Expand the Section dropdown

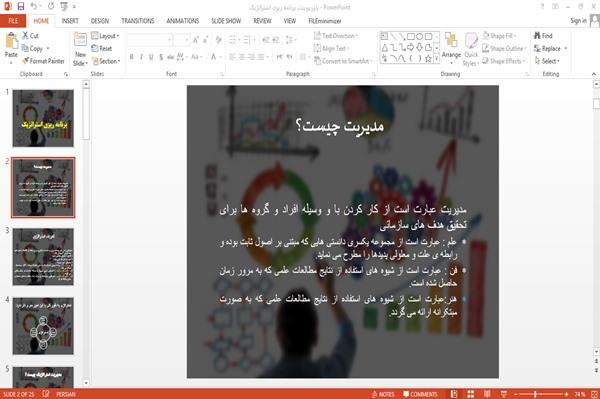click(106, 61)
